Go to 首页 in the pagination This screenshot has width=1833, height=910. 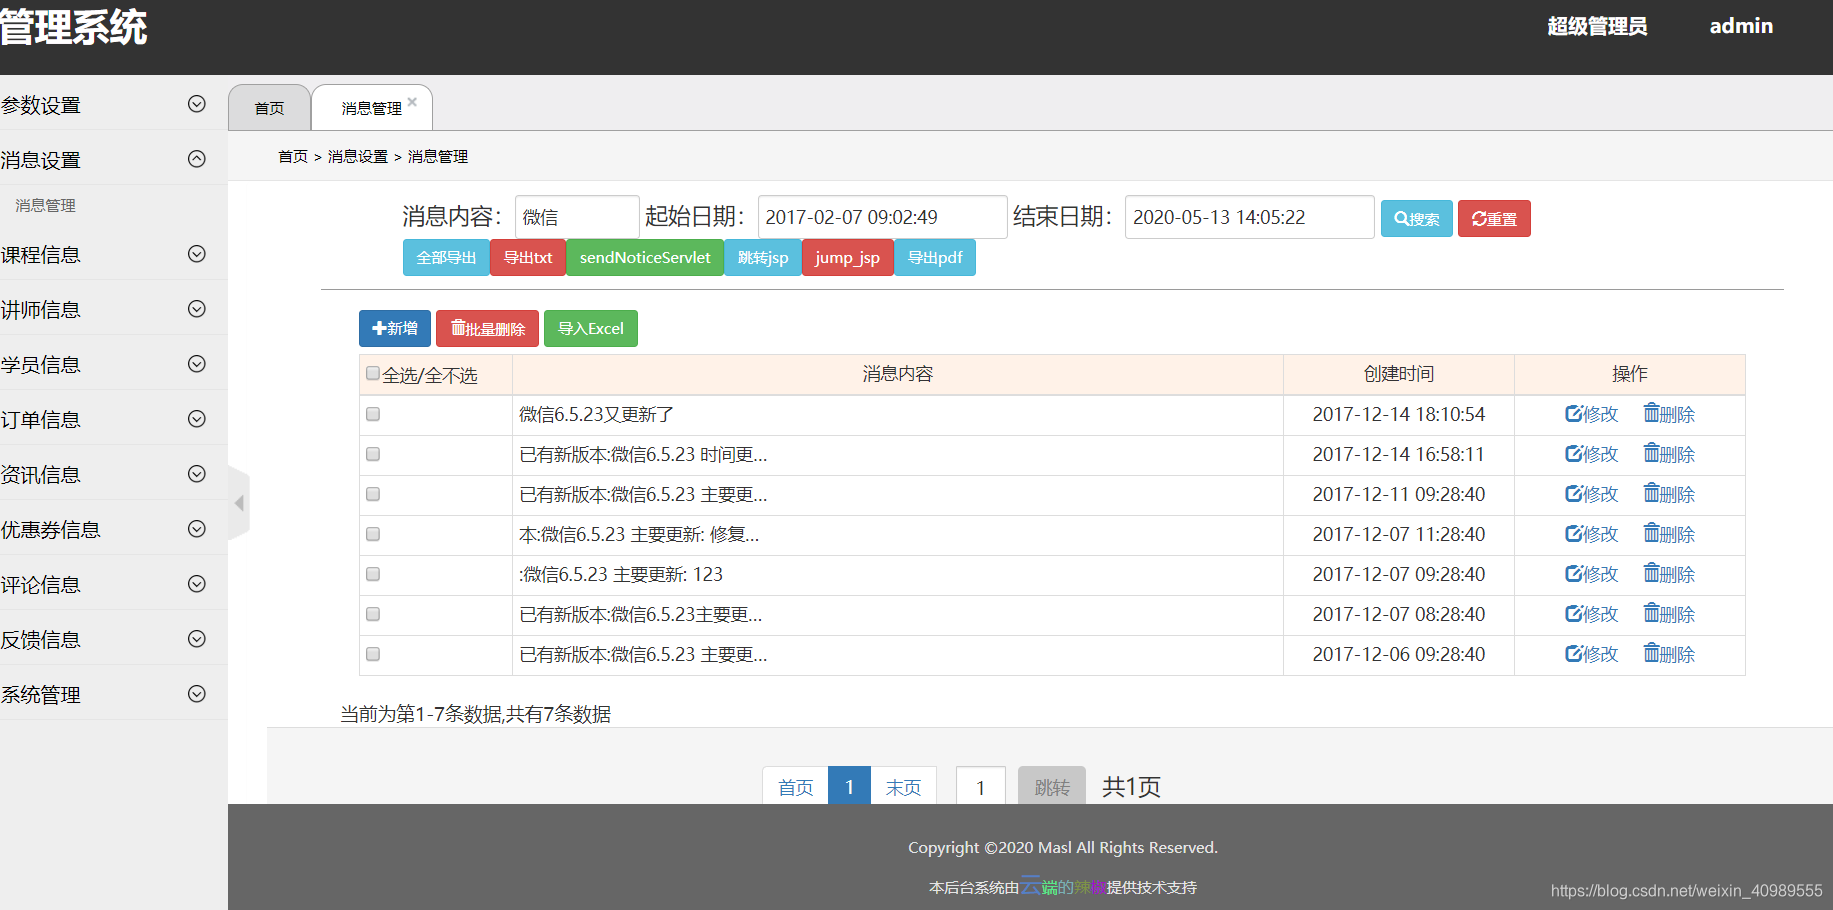(796, 787)
